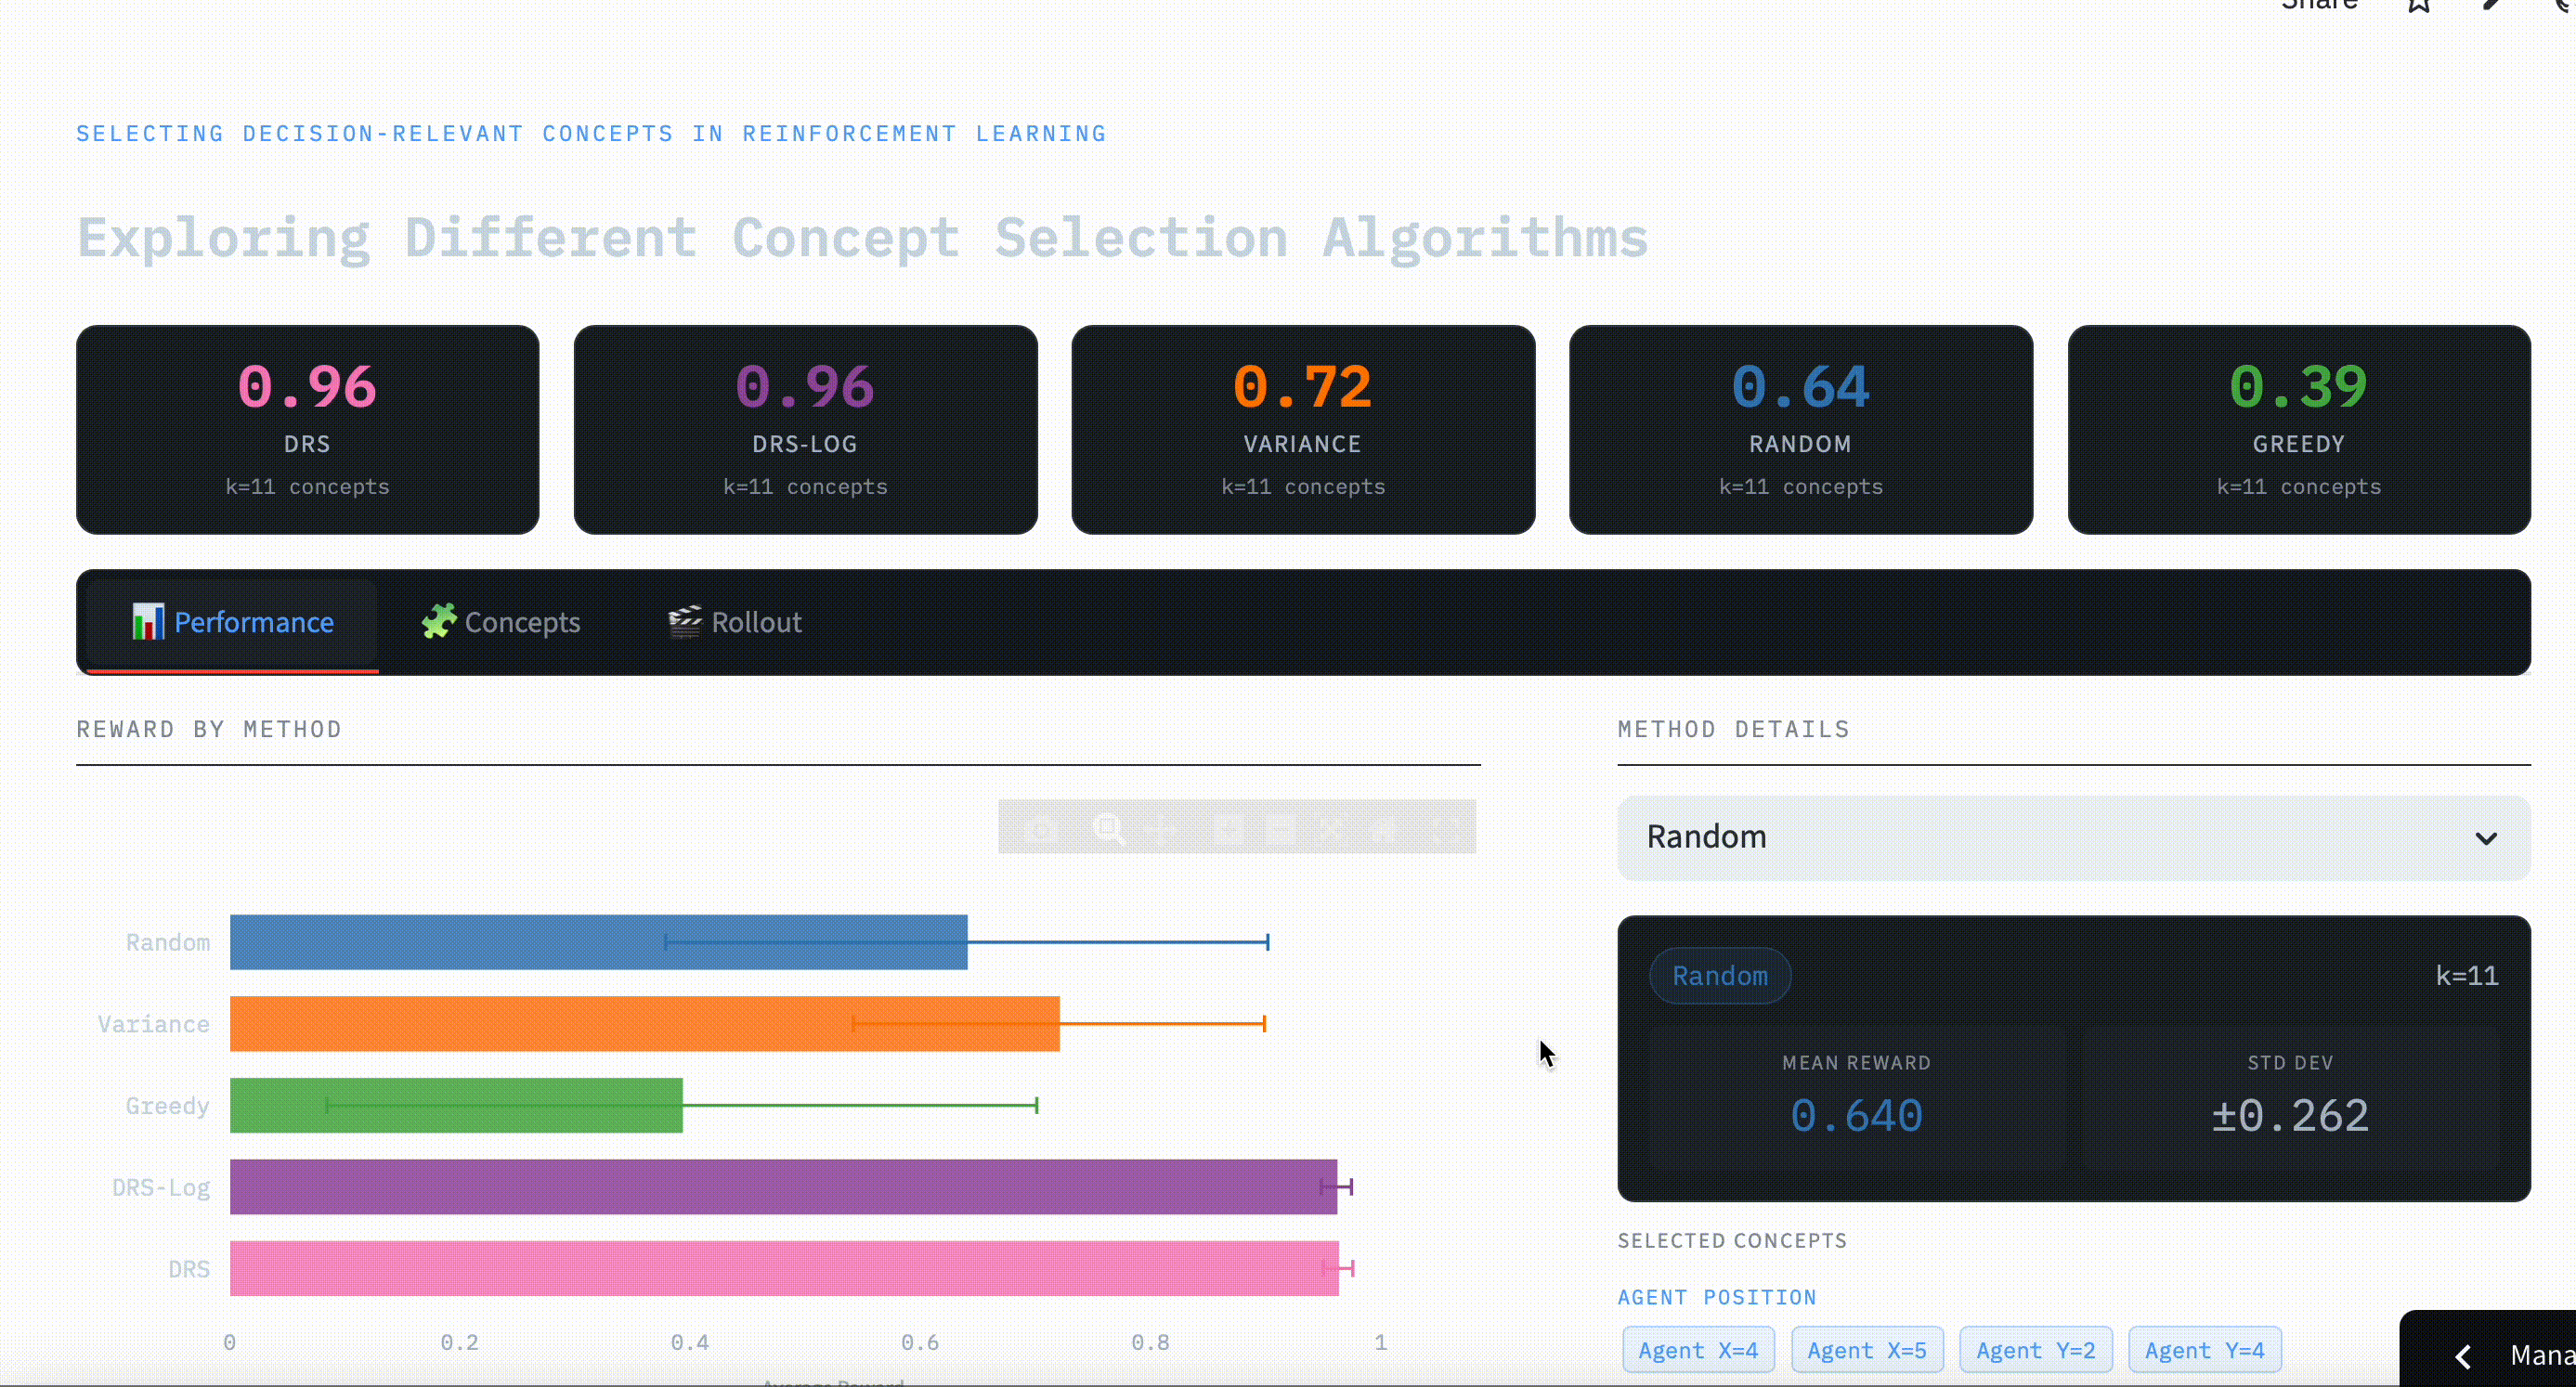
Task: Click the purple DRS-Log bar
Action: [782, 1186]
